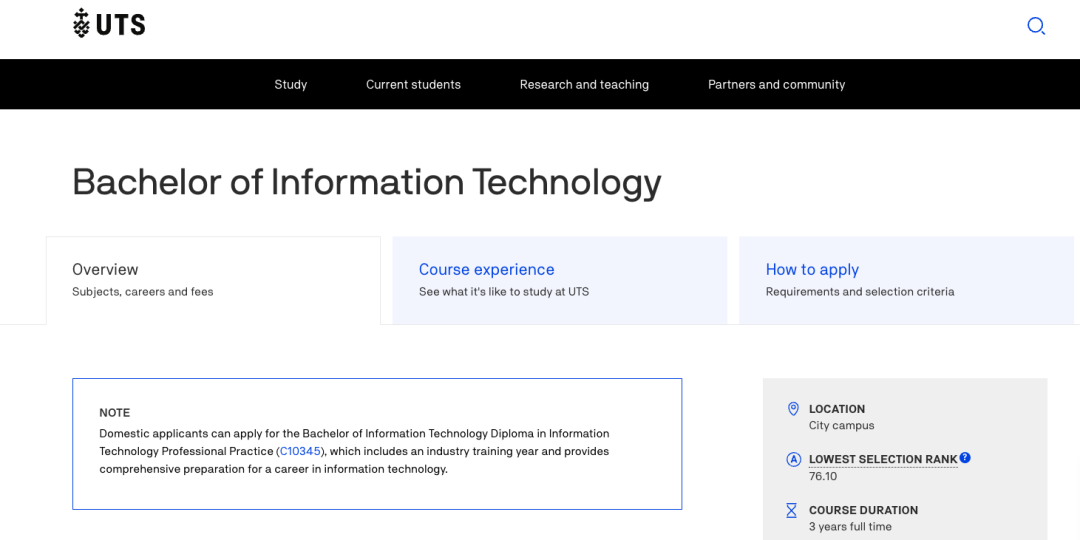The height and width of the screenshot is (540, 1080).
Task: Click 'Subjects, careers and fees' subtitle
Action: pyautogui.click(x=143, y=292)
